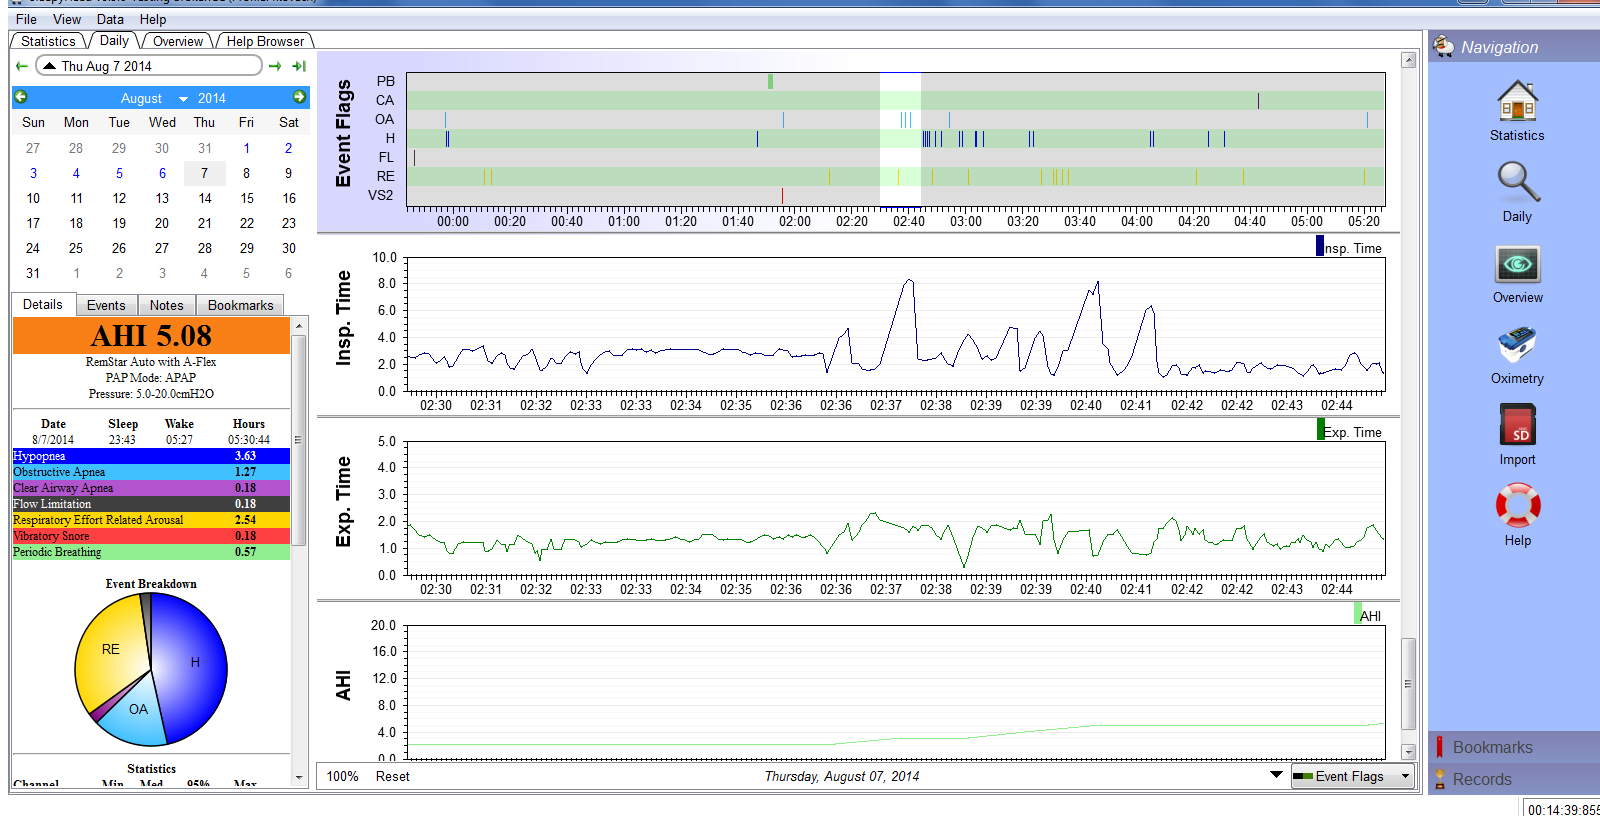Click the details panel scrollbar down arrow
This screenshot has height=816, width=1600.
298,777
